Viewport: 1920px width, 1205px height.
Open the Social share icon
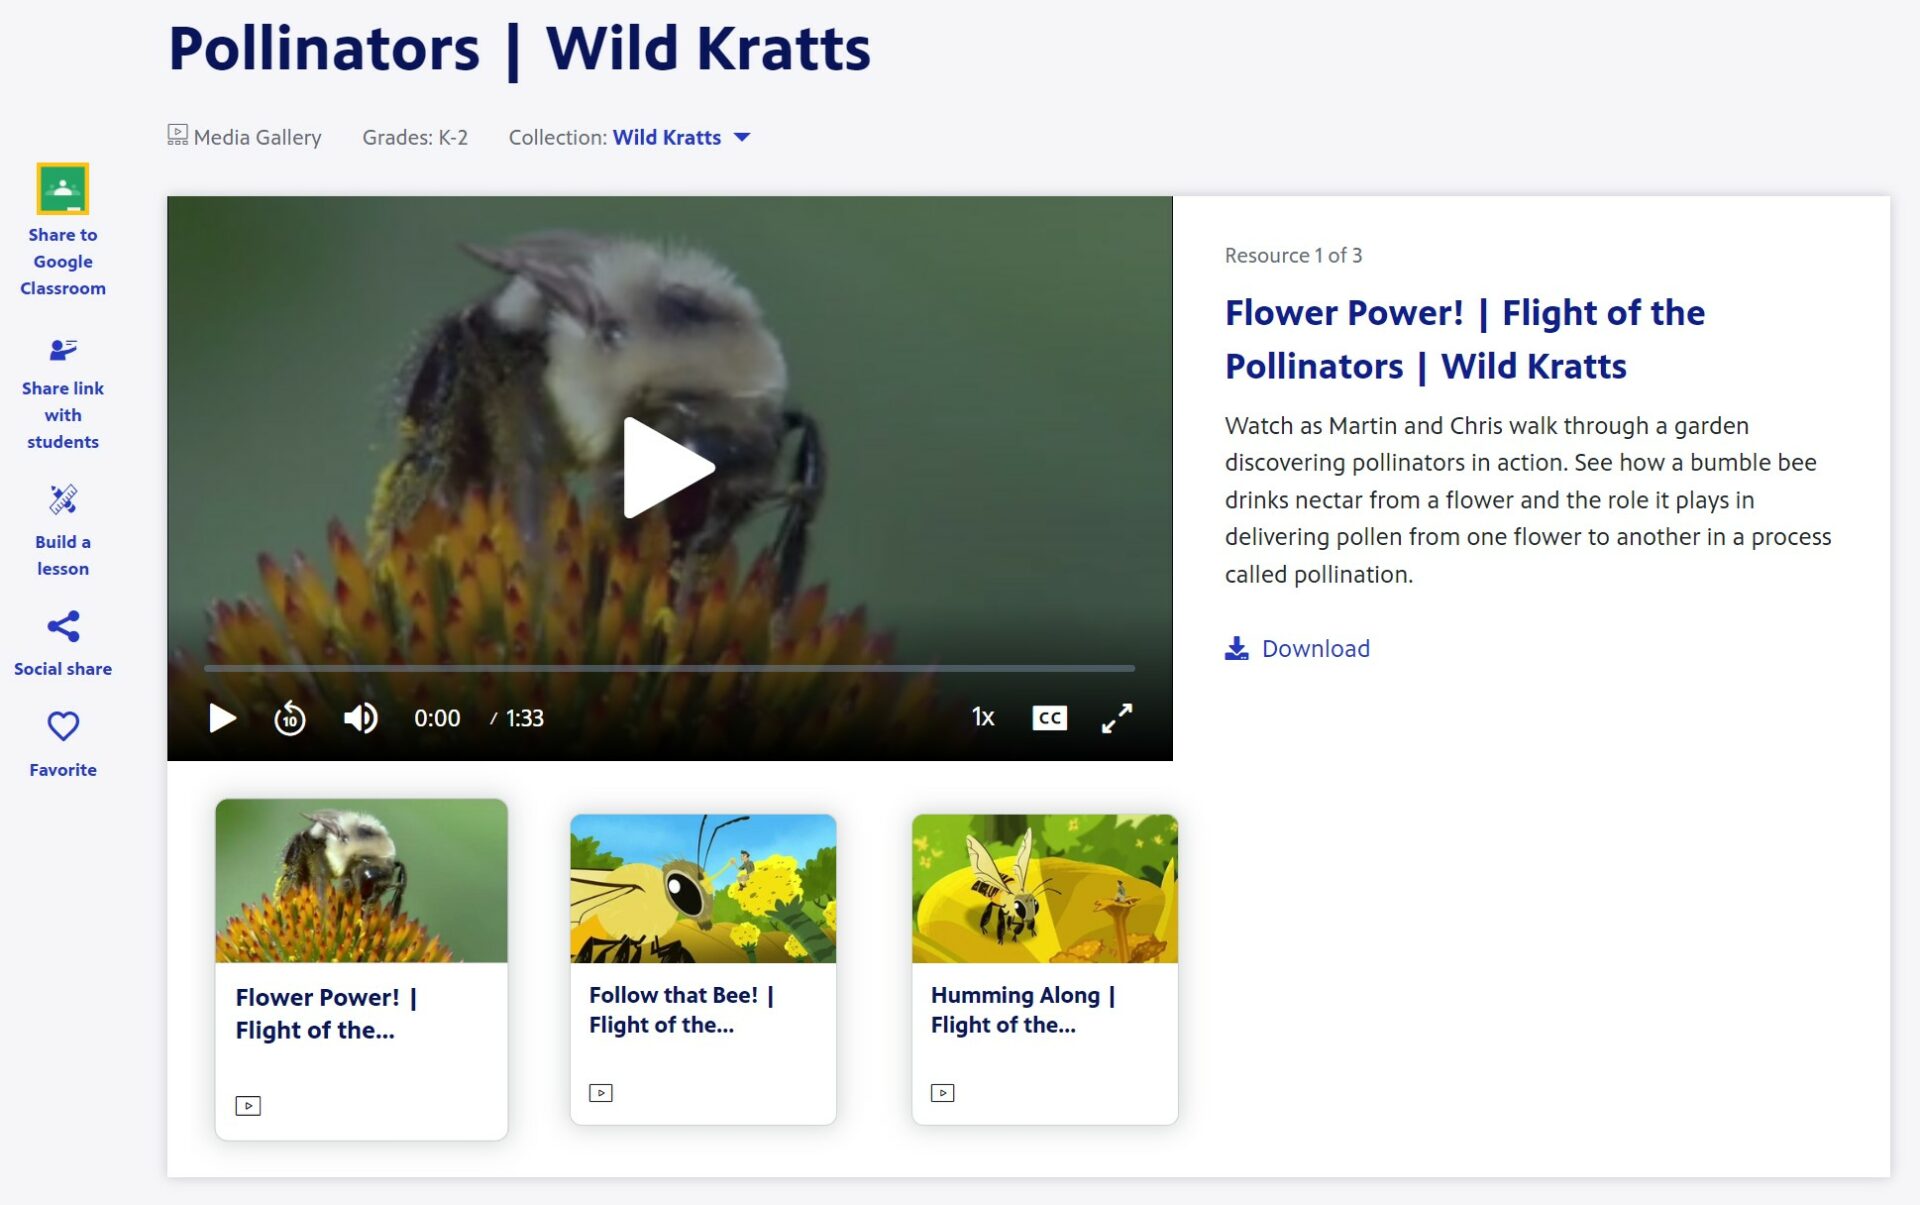point(63,626)
